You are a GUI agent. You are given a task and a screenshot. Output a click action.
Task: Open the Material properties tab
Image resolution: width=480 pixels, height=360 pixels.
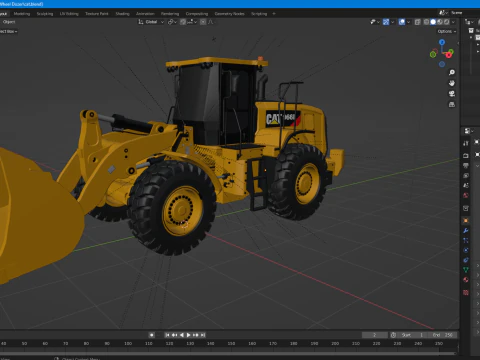[x=466, y=280]
